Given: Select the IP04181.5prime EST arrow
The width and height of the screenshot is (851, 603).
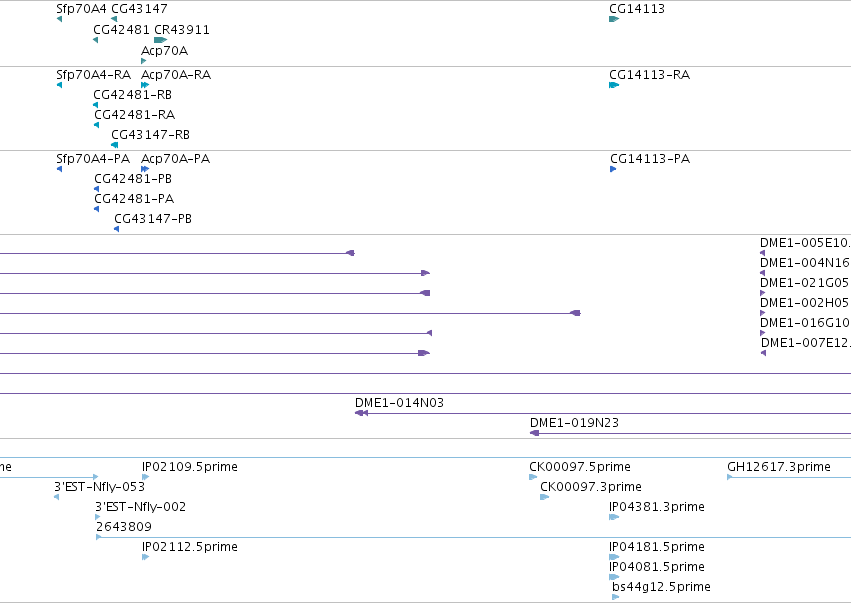Looking at the screenshot, I should pyautogui.click(x=614, y=557).
